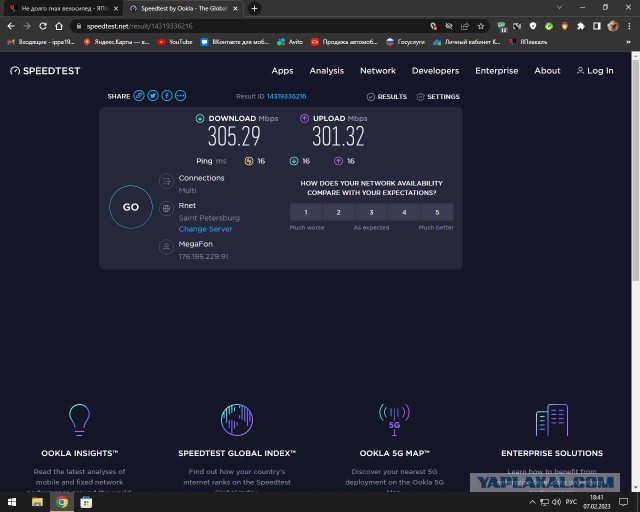Viewport: 640px width, 512px height.
Task: Open File Explorer from taskbar
Action: pos(37,502)
